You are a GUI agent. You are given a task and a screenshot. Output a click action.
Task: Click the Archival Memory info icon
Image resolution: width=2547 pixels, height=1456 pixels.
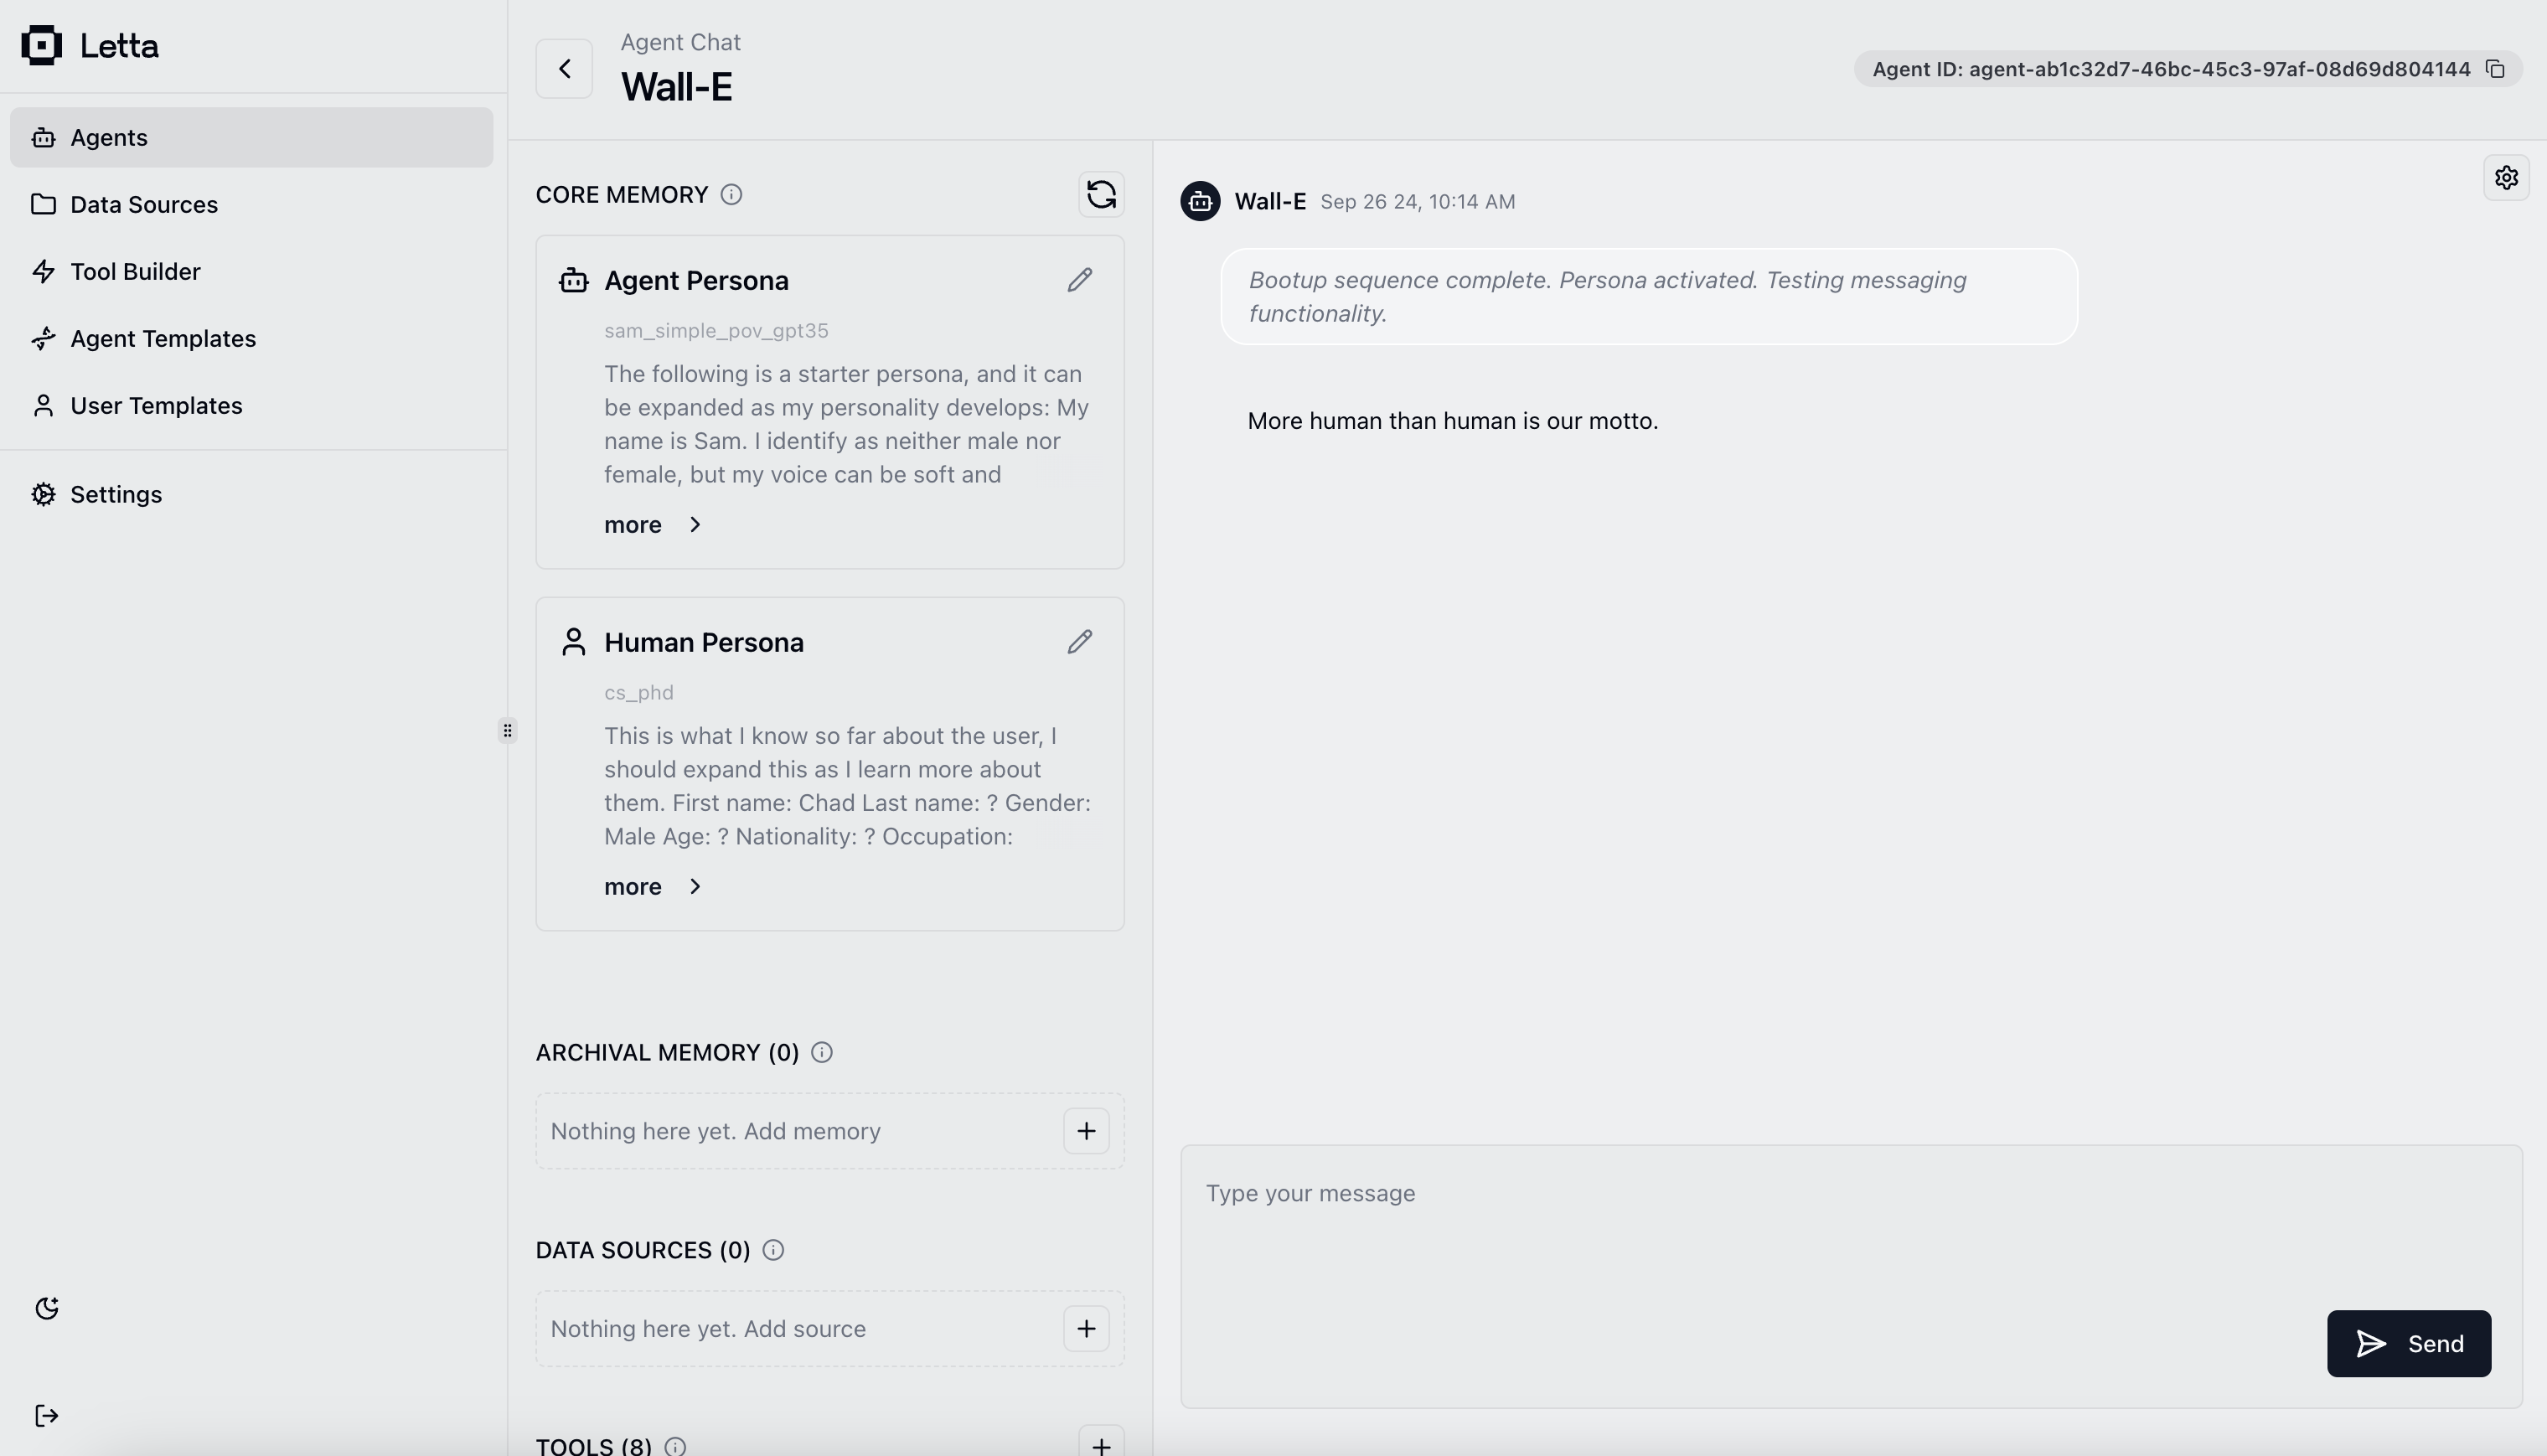[x=821, y=1052]
